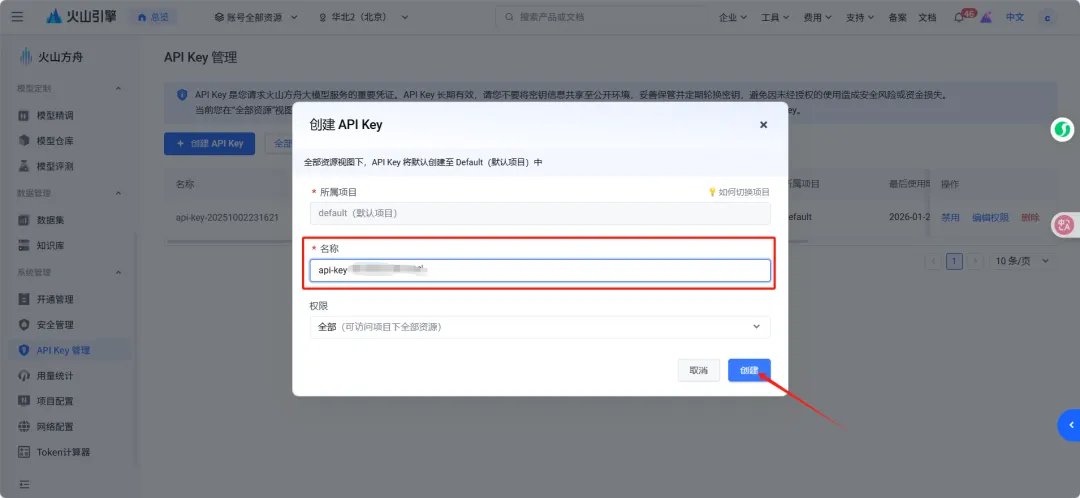Click the 用量统计 gauge icon
This screenshot has width=1080, height=498.
(x=24, y=376)
